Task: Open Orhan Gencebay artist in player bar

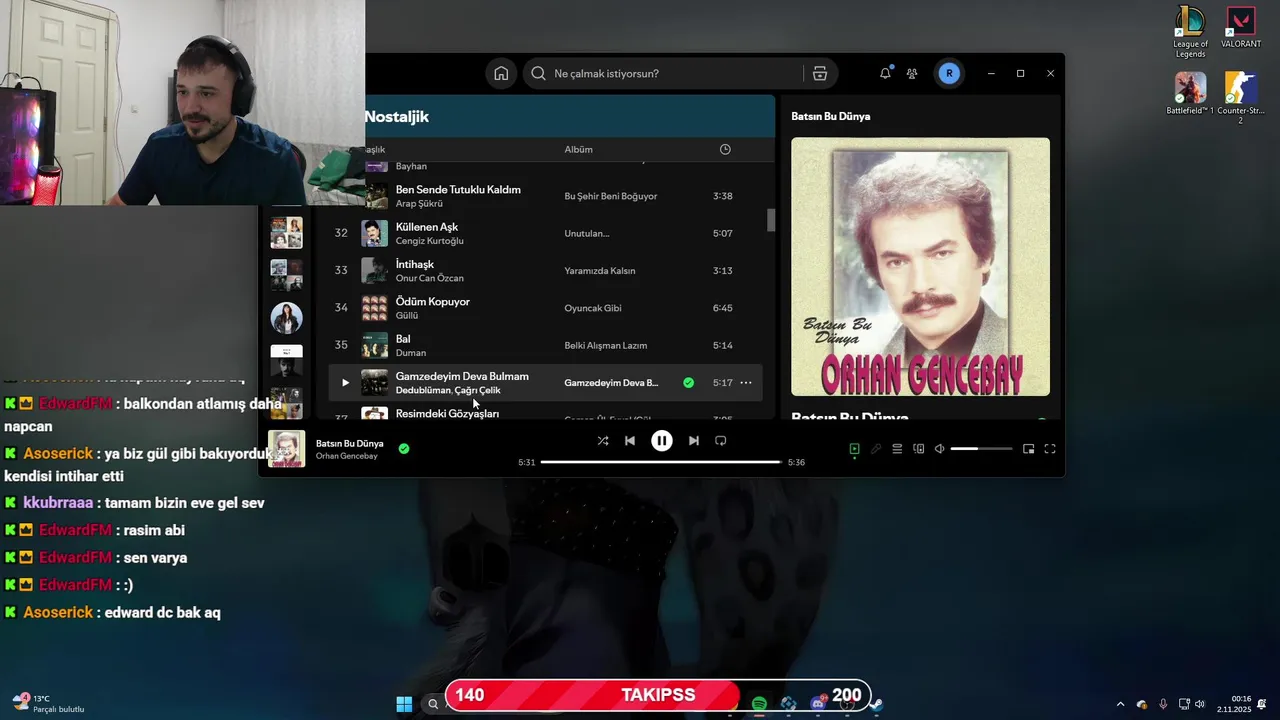Action: tap(347, 456)
